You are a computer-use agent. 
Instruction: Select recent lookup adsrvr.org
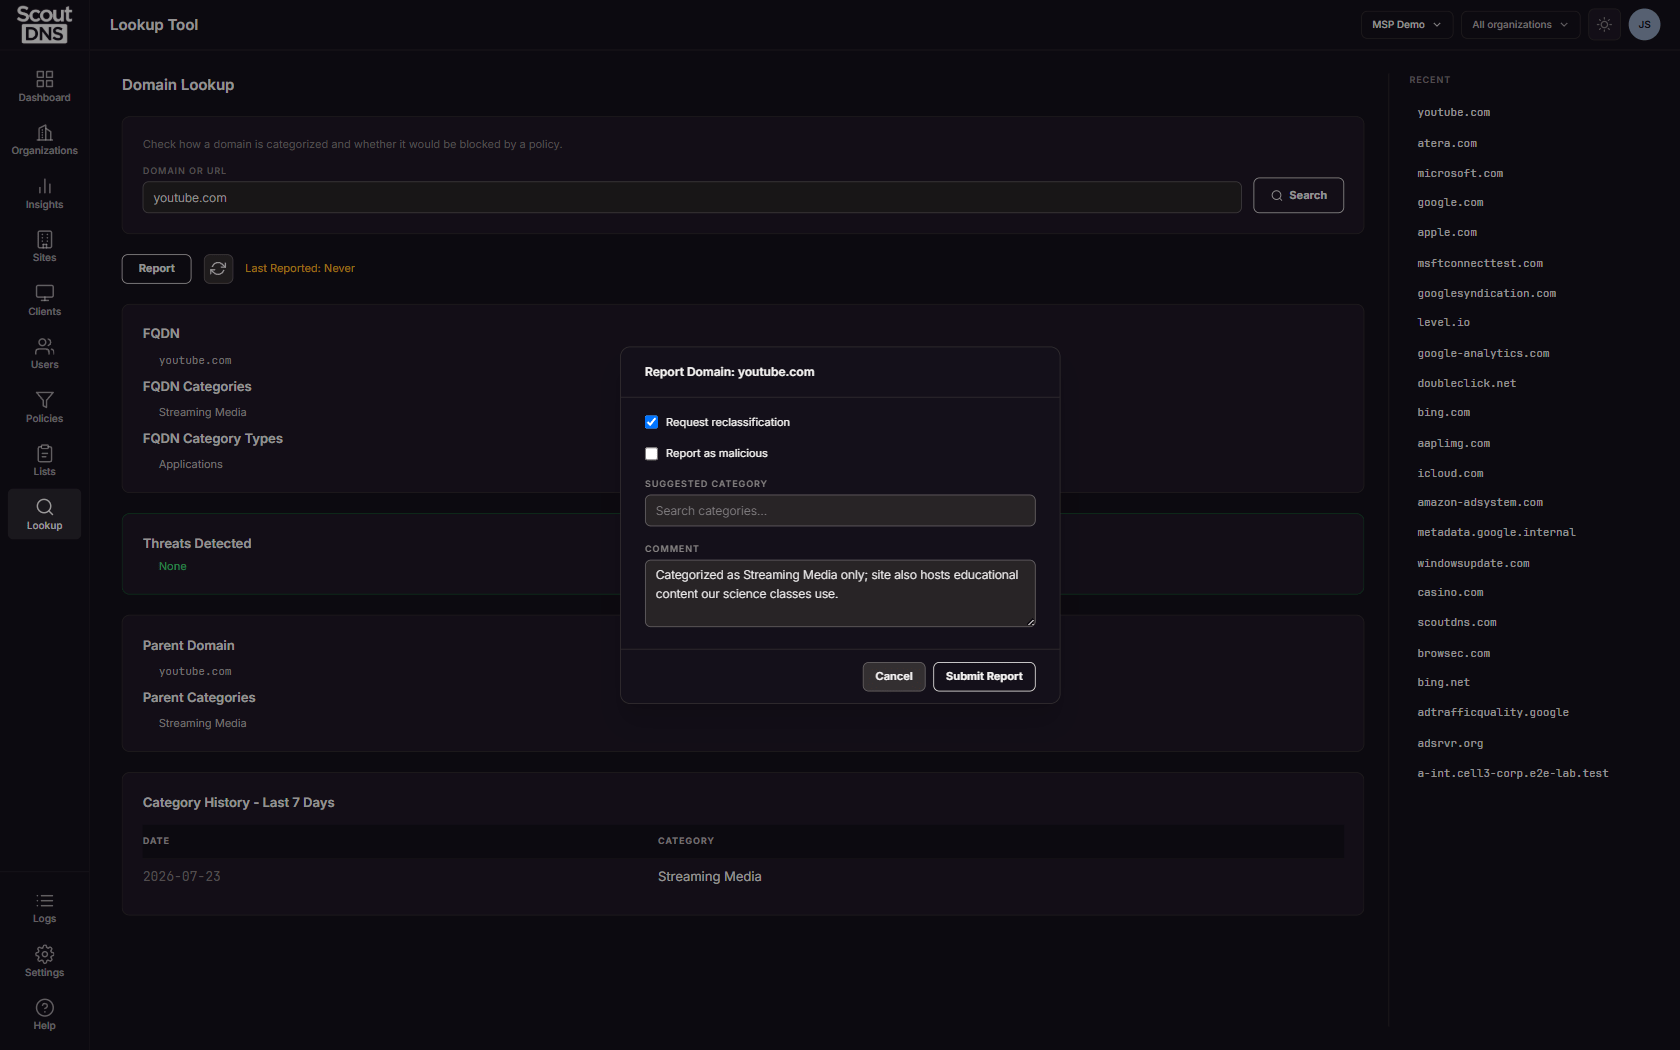click(x=1450, y=744)
